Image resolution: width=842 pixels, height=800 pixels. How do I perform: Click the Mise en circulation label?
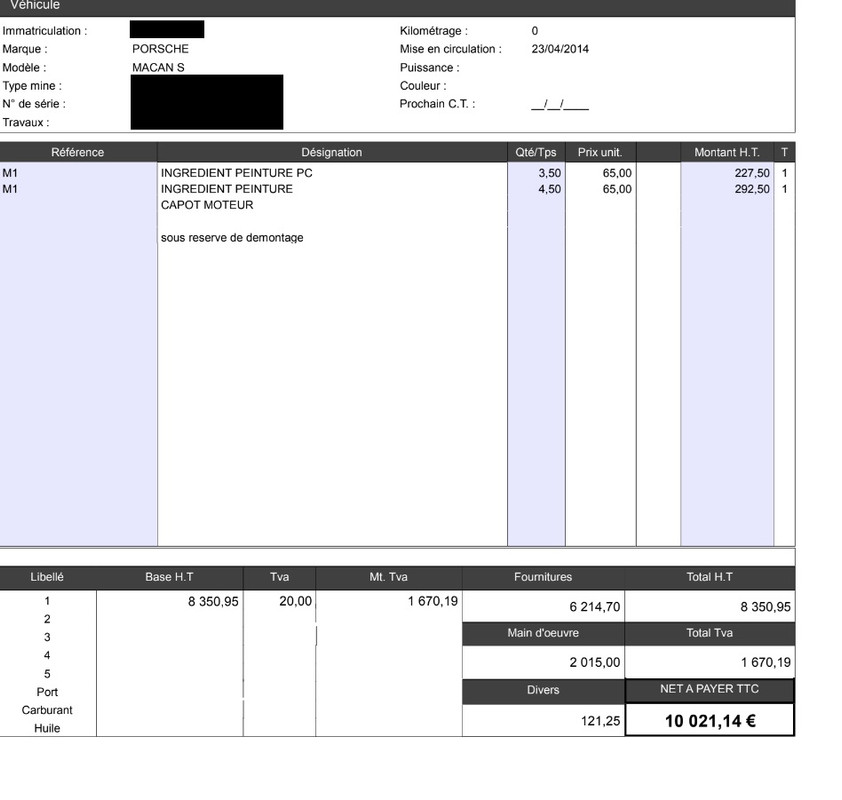(451, 49)
